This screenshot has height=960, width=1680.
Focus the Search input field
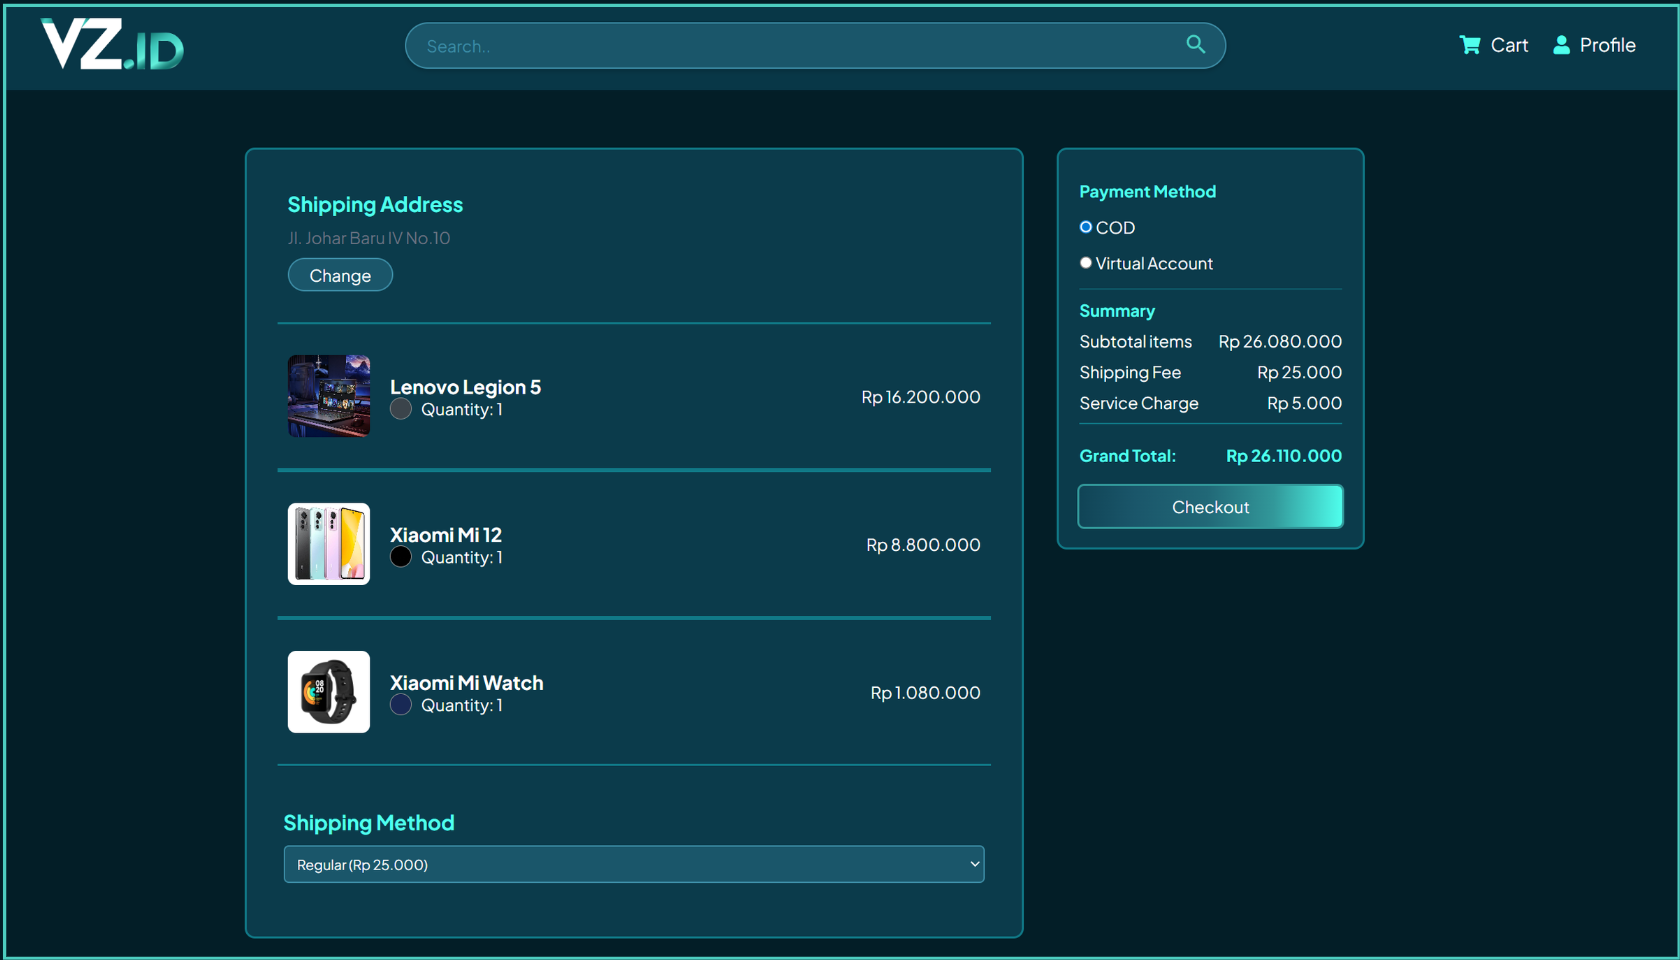coord(815,46)
